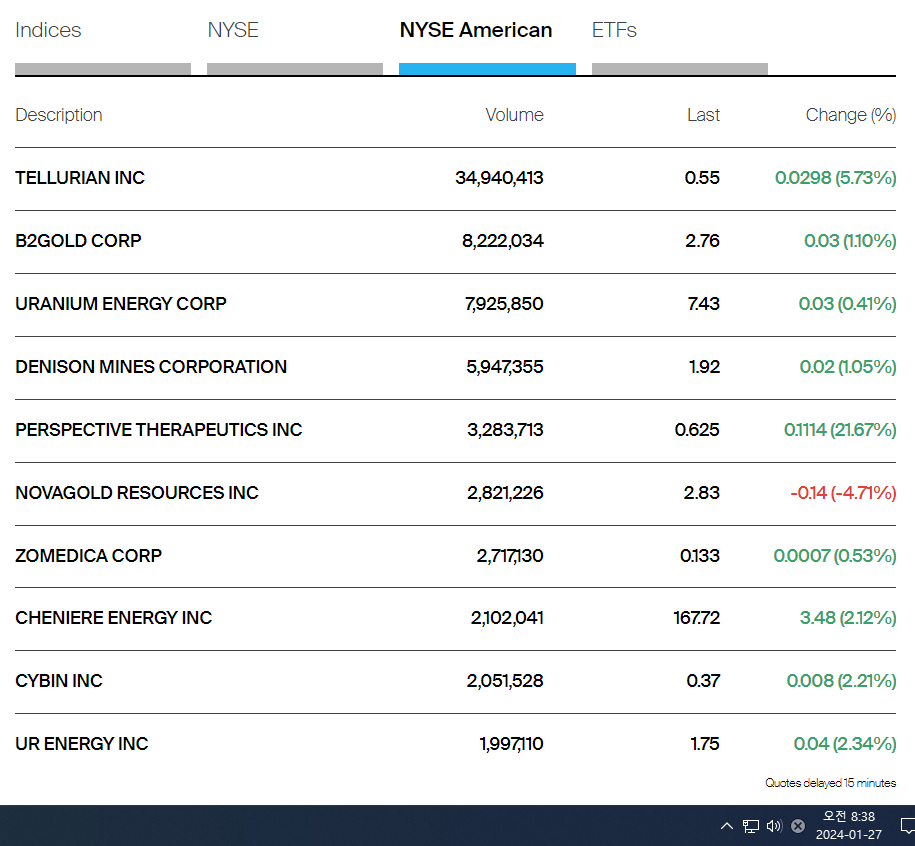This screenshot has width=915, height=846.
Task: Open URANIUM ENERGY CORP quote
Action: (x=121, y=304)
